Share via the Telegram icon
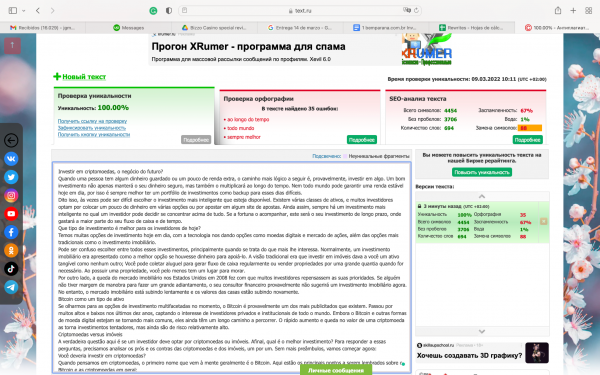 [x=11, y=287]
